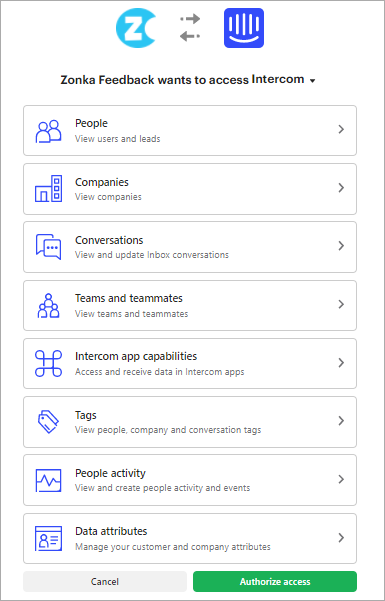Select 'View teams and teammates' description
Viewport: 385px width, 601px height.
click(132, 314)
